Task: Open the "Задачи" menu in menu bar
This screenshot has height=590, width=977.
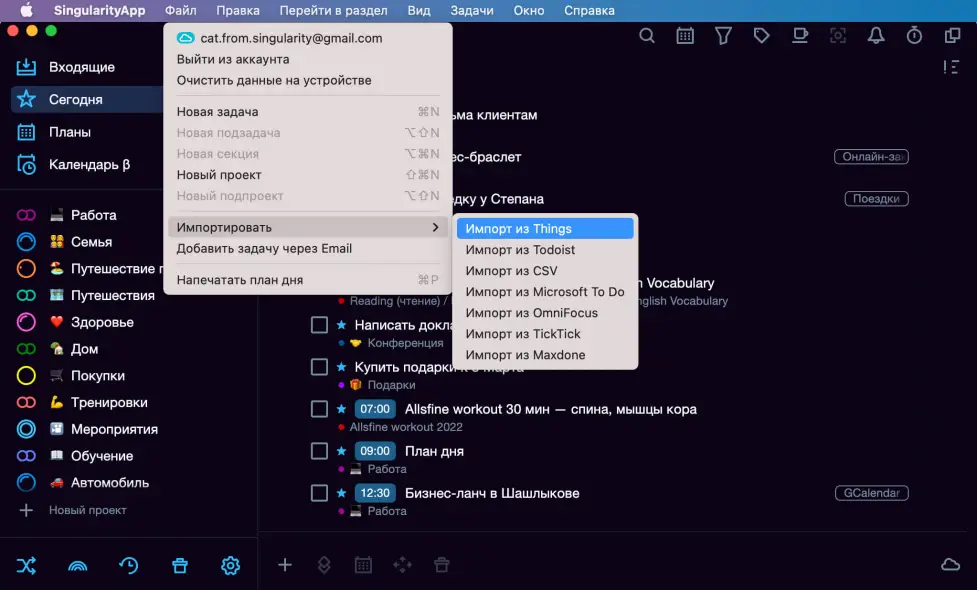Action: point(472,11)
